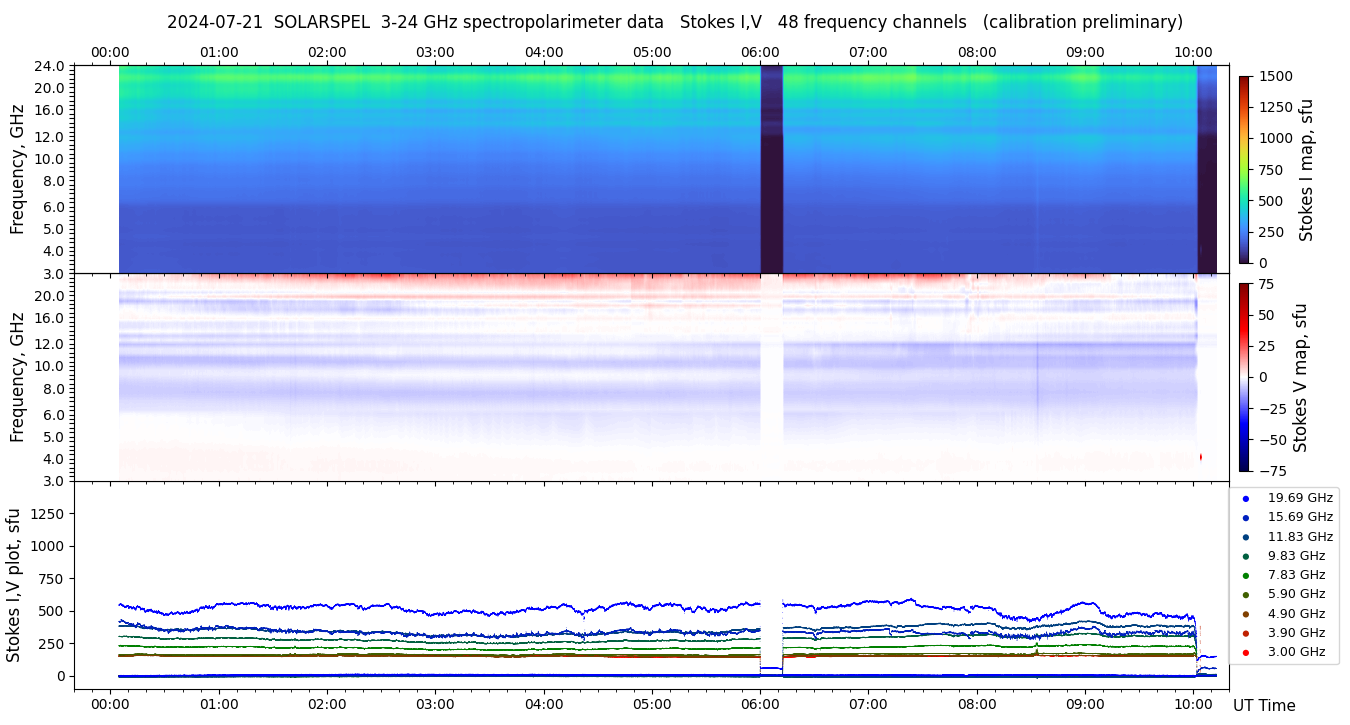Image resolution: width=1350 pixels, height=725 pixels.
Task: Click the 'Stokes I,V plot, sfu' axis label
Action: coord(14,584)
